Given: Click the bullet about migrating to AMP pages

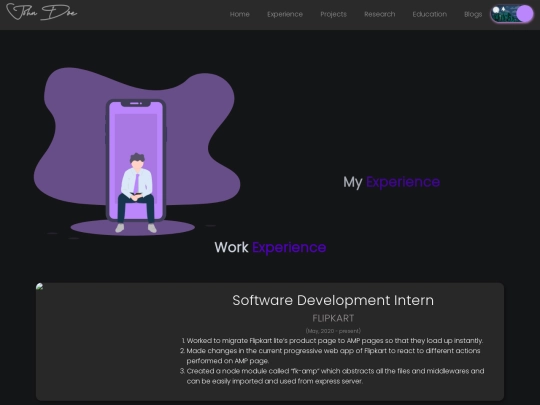Looking at the screenshot, I should coord(335,341).
